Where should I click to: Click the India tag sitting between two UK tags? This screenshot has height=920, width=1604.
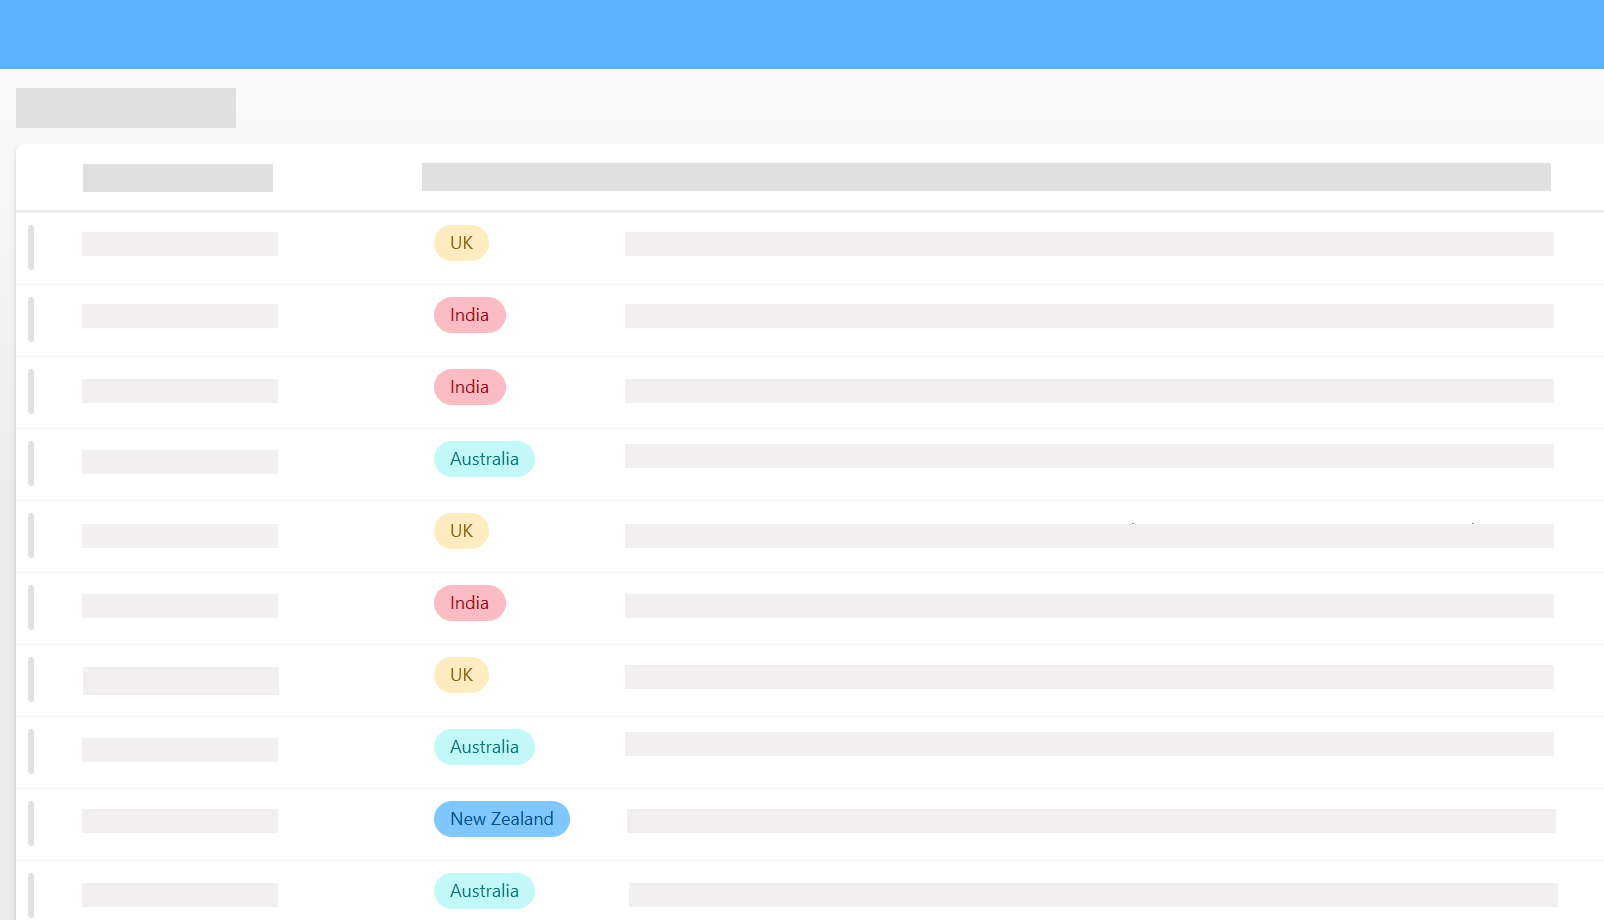pyautogui.click(x=469, y=603)
